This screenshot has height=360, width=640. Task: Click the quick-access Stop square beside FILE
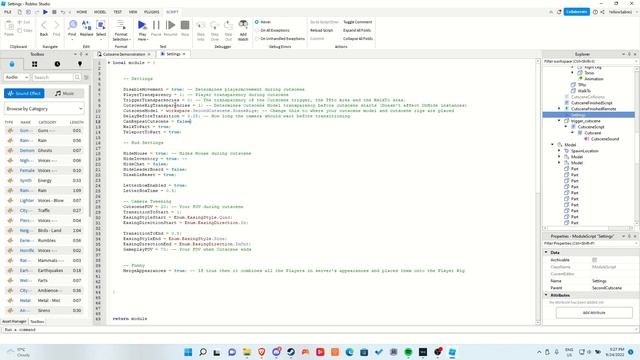54,12
